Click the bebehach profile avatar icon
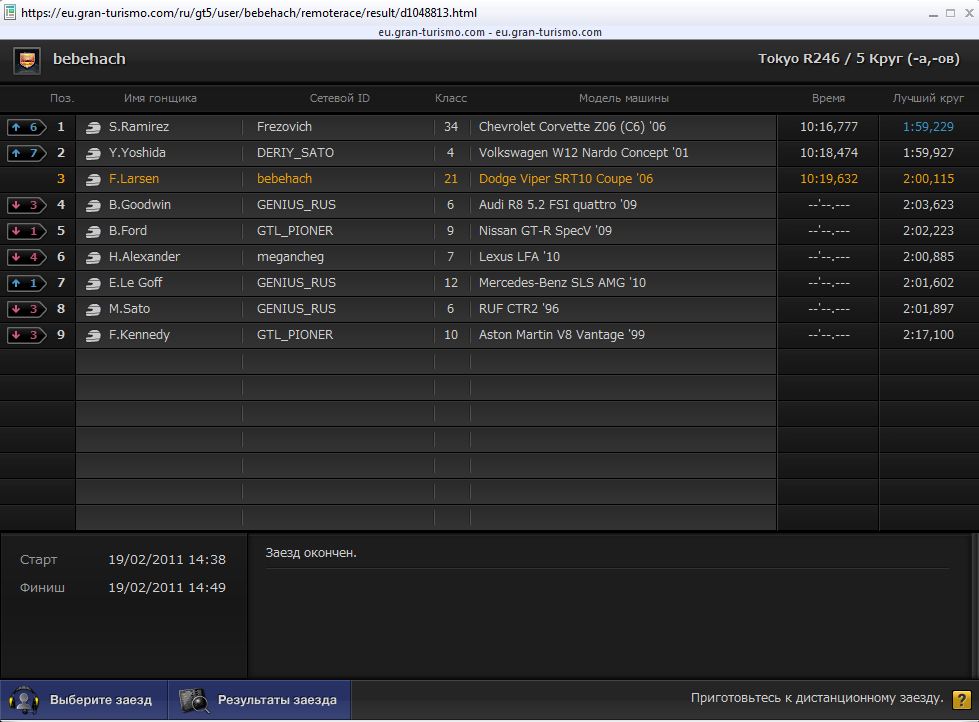 click(x=27, y=61)
